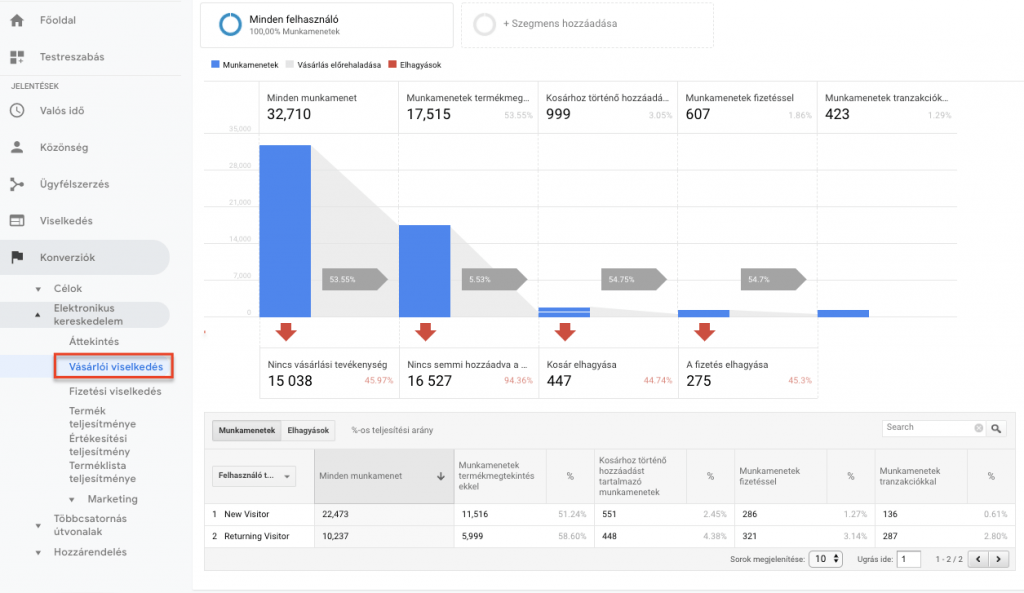Go to next table page
Viewport: 1024px width, 593px height.
(x=999, y=559)
